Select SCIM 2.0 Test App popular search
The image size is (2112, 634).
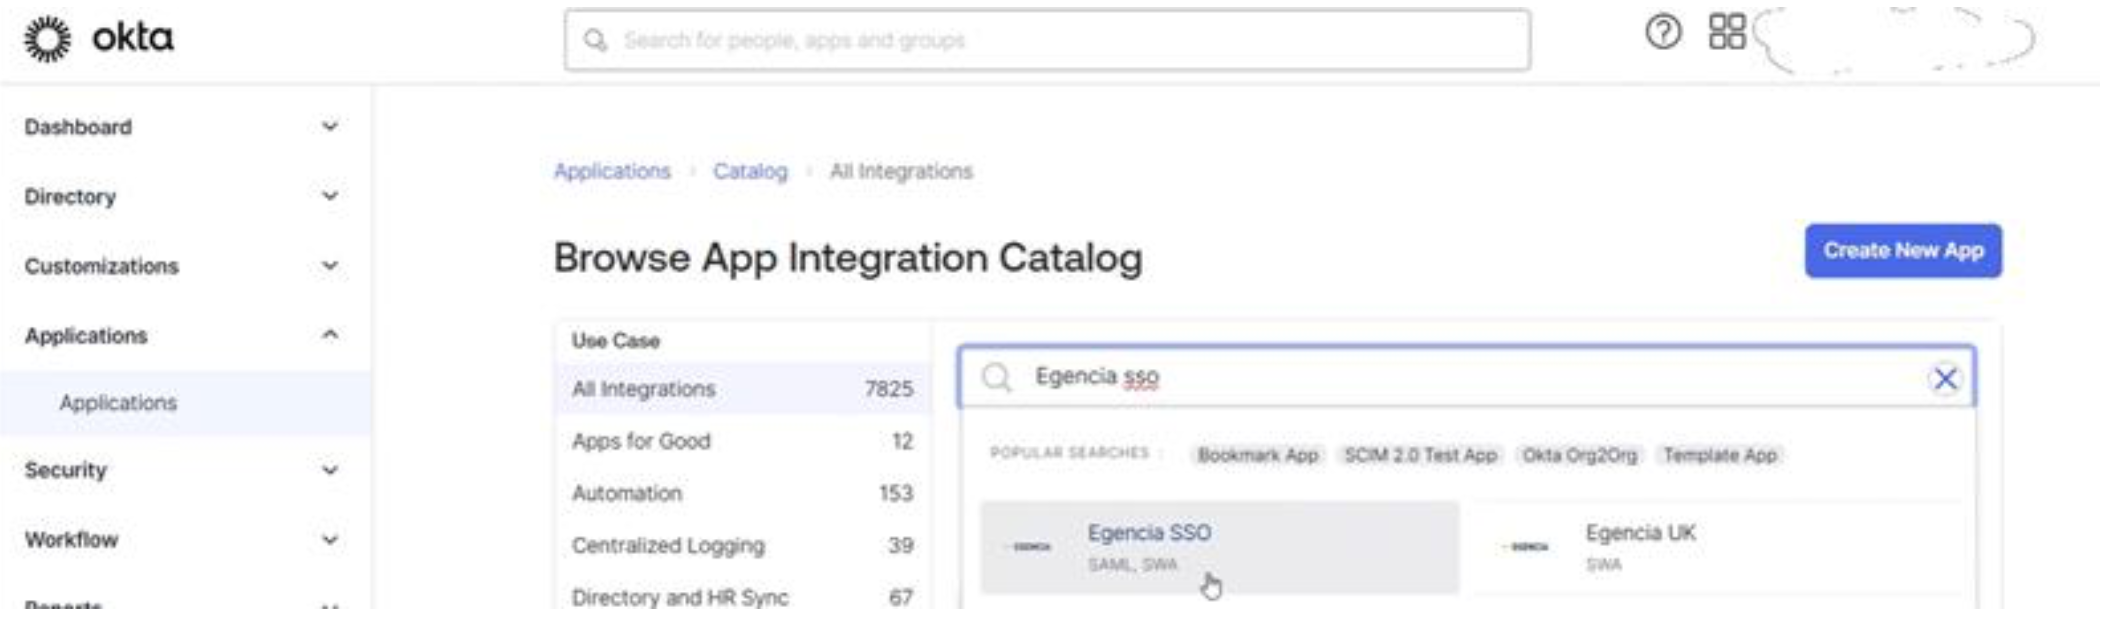1420,455
